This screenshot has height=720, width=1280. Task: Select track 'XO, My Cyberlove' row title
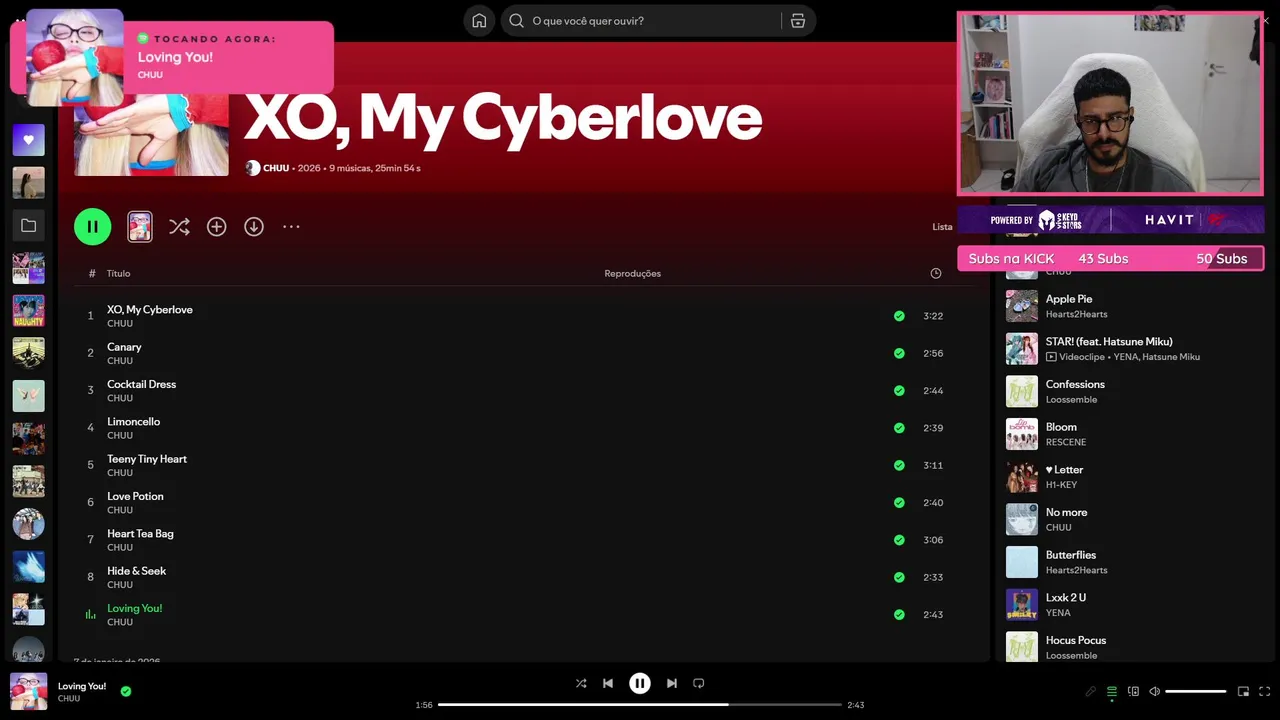point(150,310)
